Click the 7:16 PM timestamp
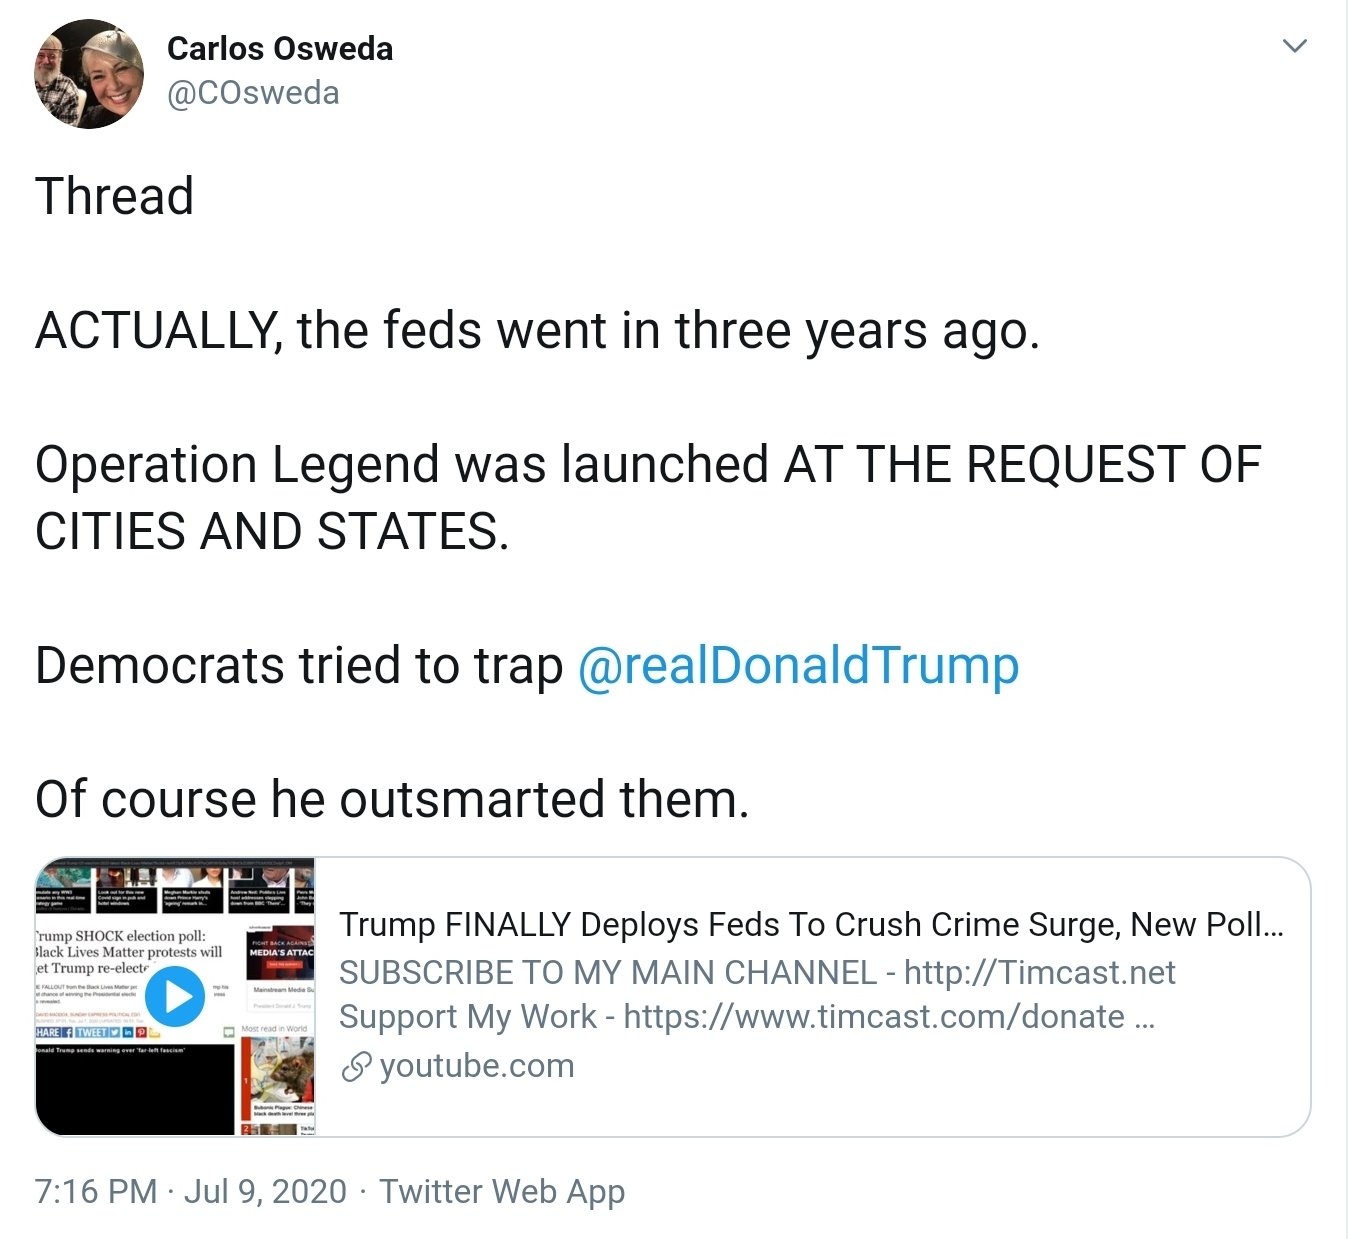Viewport: 1351px width, 1239px height. coord(96,1192)
